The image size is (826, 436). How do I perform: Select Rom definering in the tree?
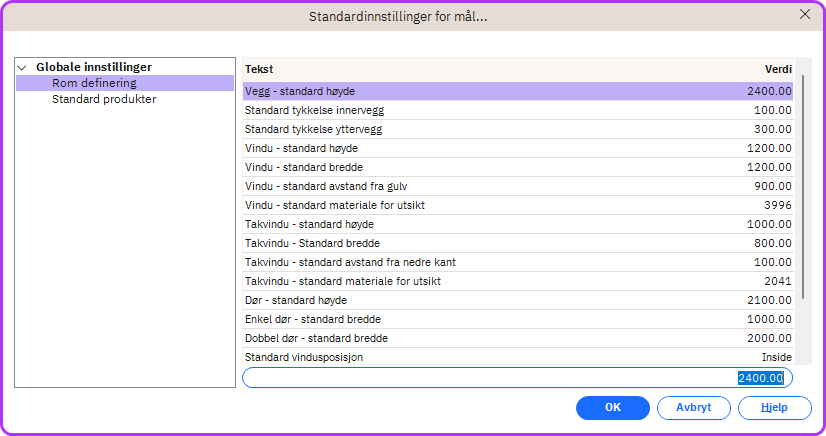(x=94, y=83)
